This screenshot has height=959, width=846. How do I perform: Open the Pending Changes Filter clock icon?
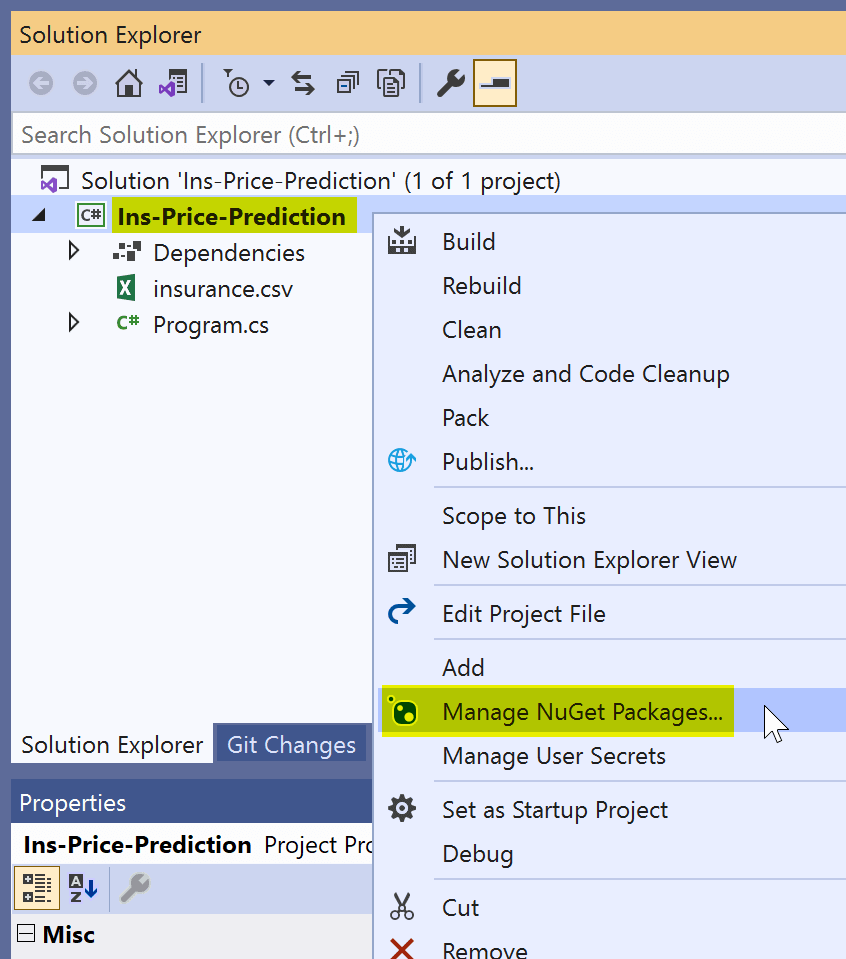tap(236, 83)
